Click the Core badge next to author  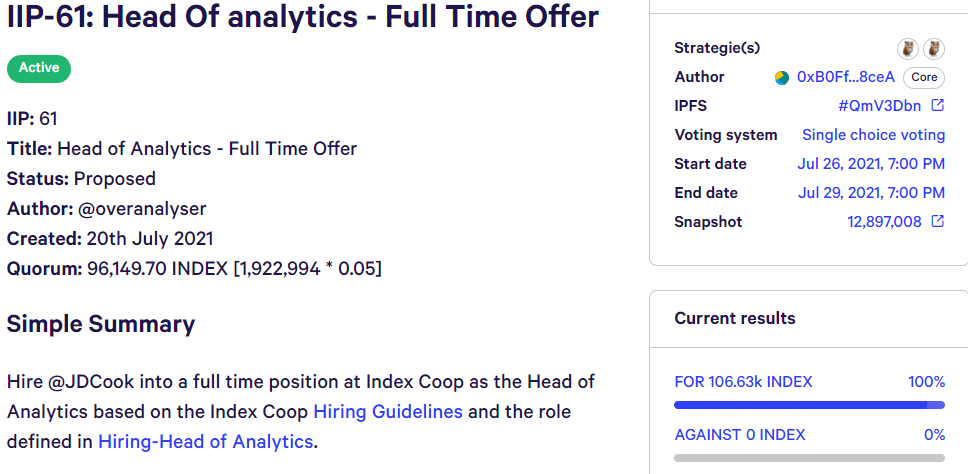pos(924,77)
